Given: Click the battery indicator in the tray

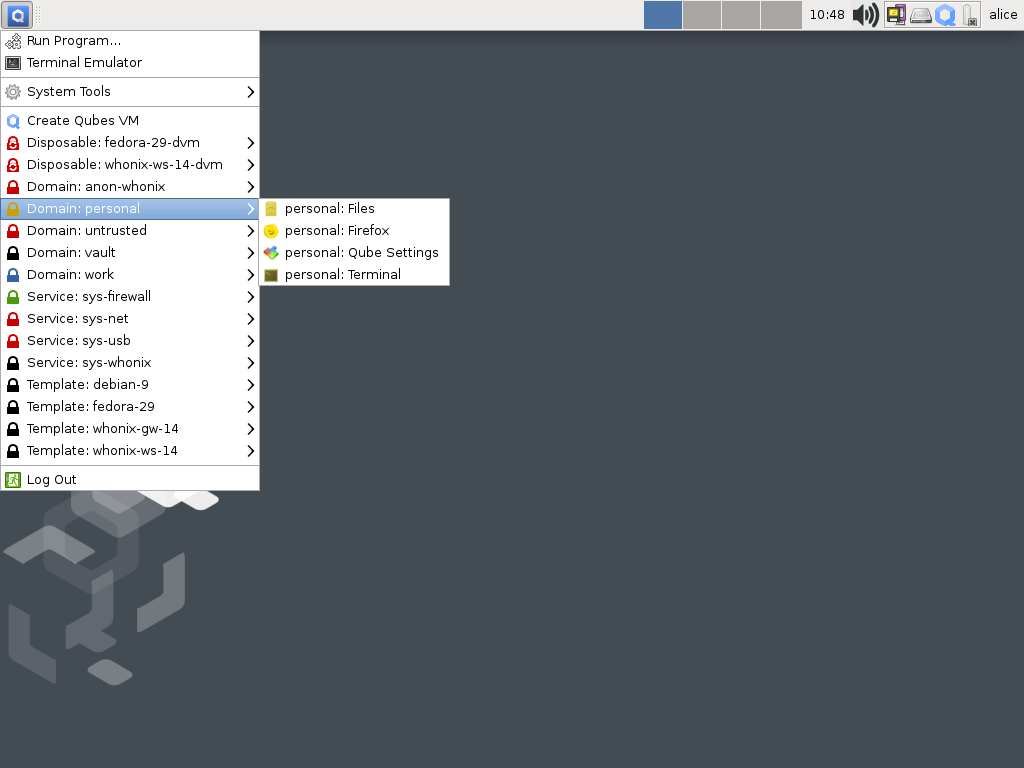Looking at the screenshot, I should (x=968, y=14).
